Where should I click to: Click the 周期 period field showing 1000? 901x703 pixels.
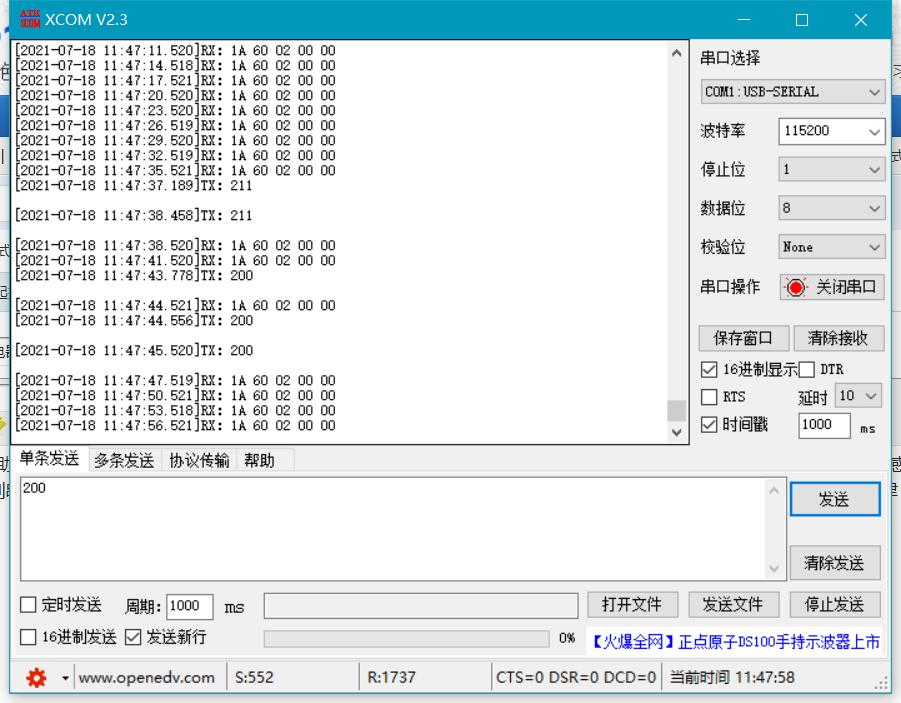click(x=190, y=606)
